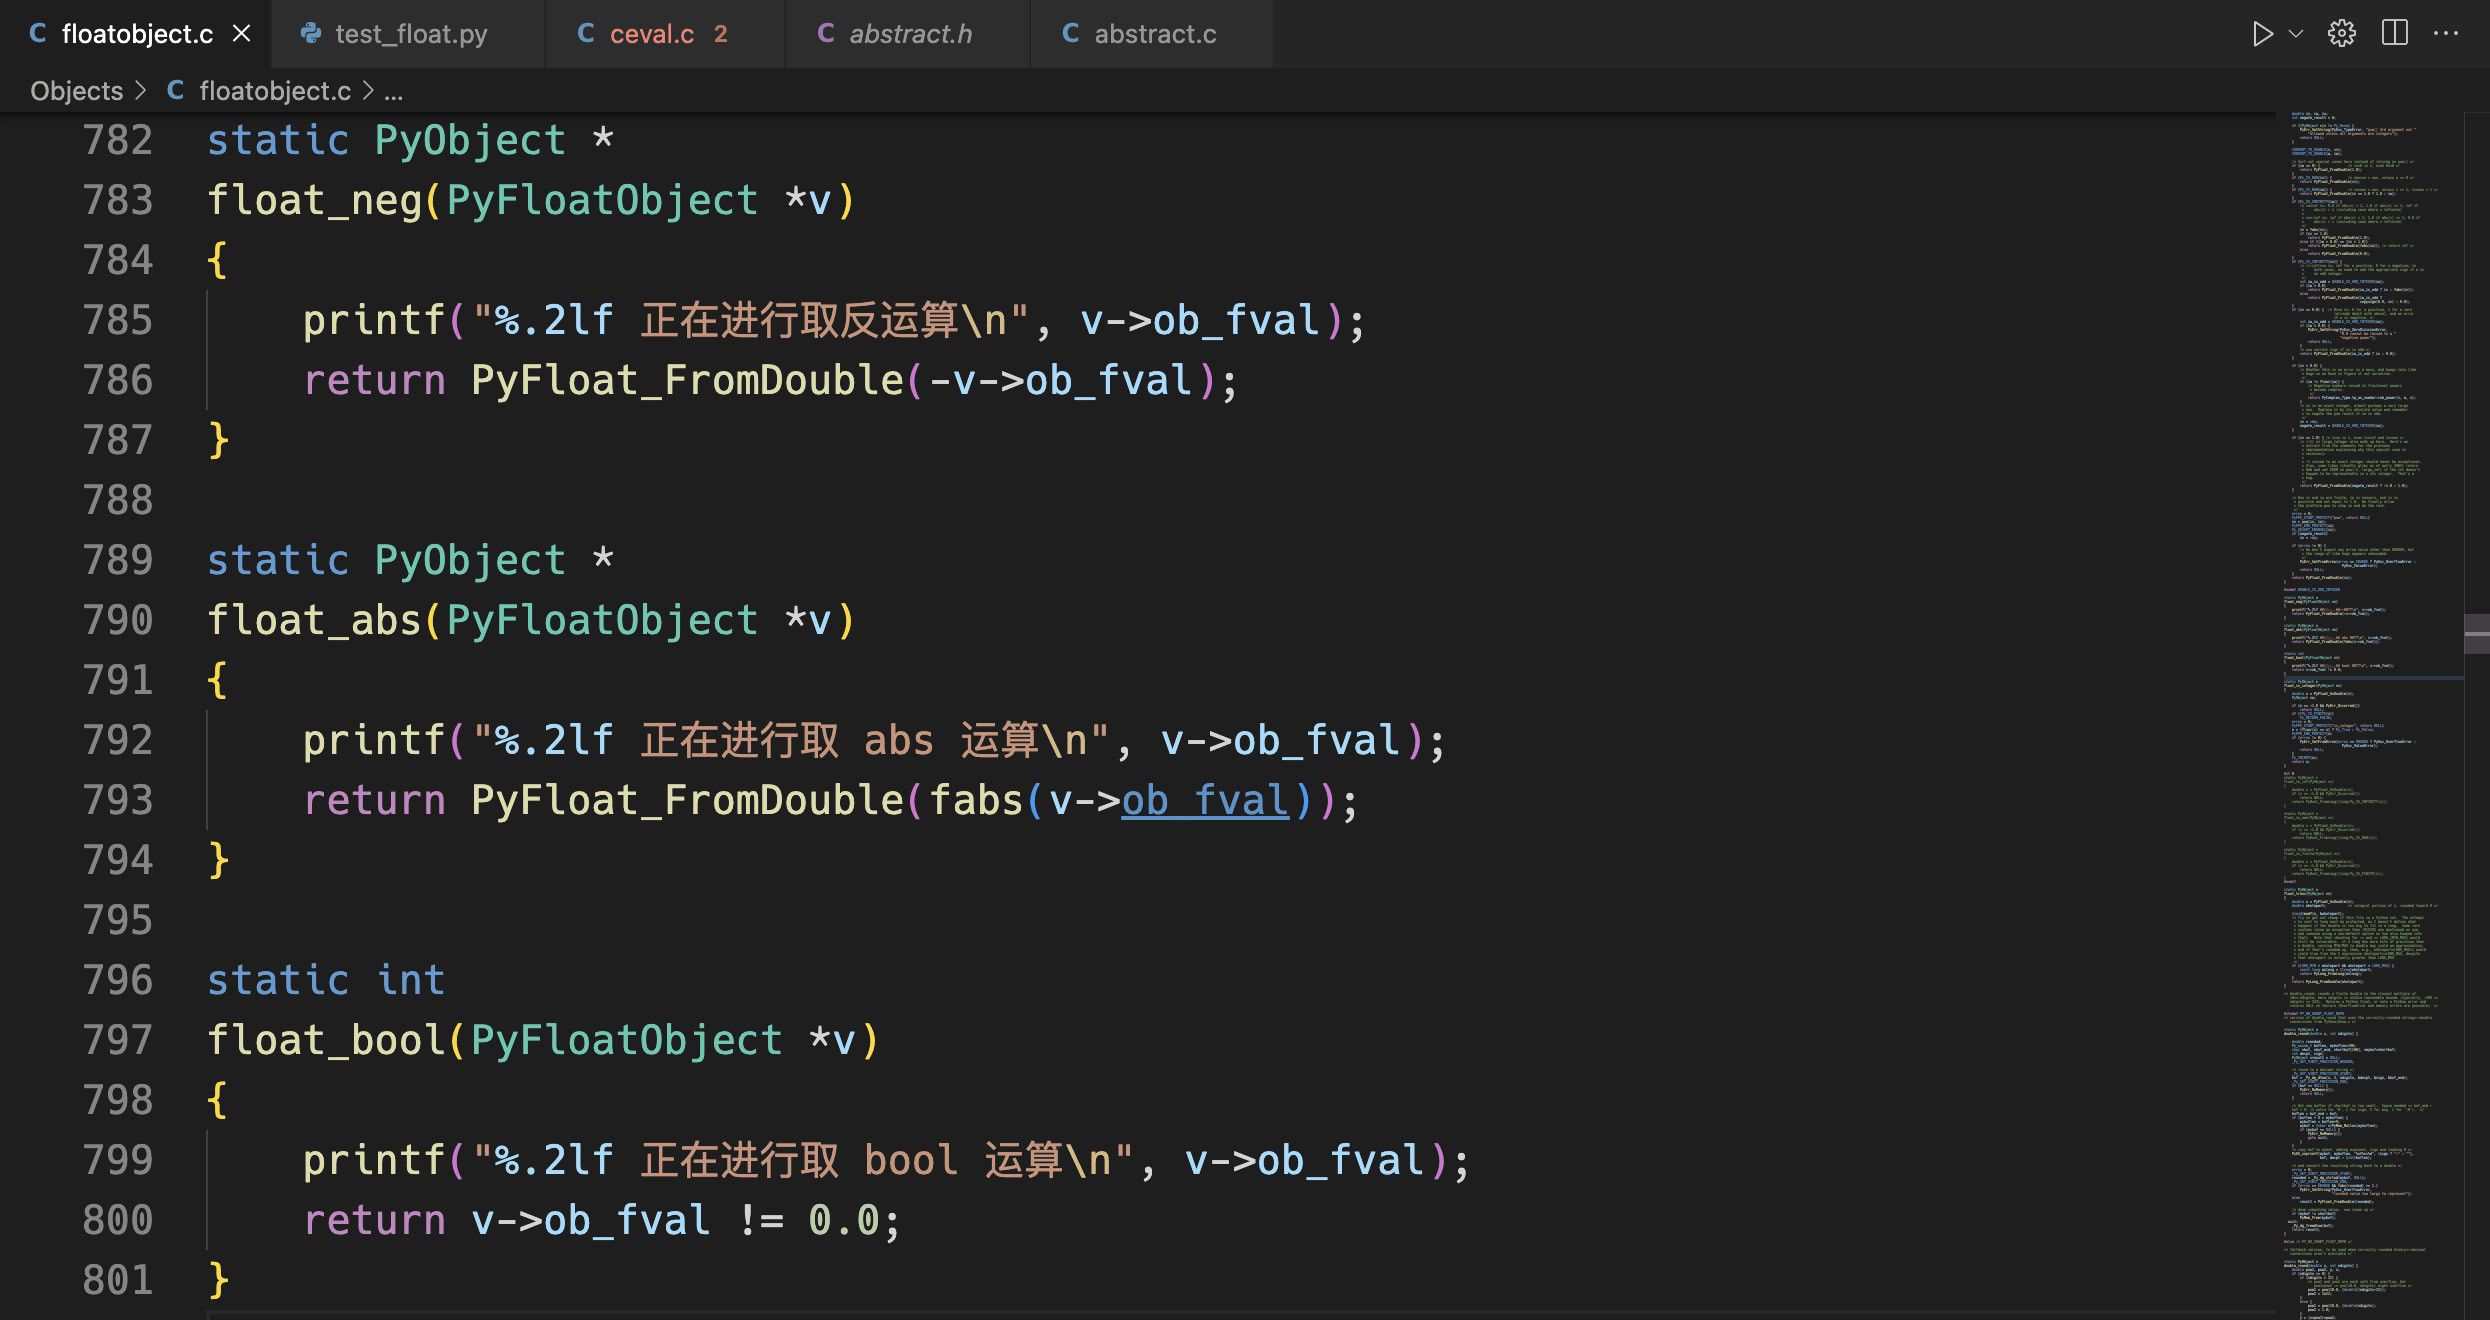Place cursor on float_bool function name
Viewport: 2490px width, 1320px height.
pyautogui.click(x=325, y=1041)
